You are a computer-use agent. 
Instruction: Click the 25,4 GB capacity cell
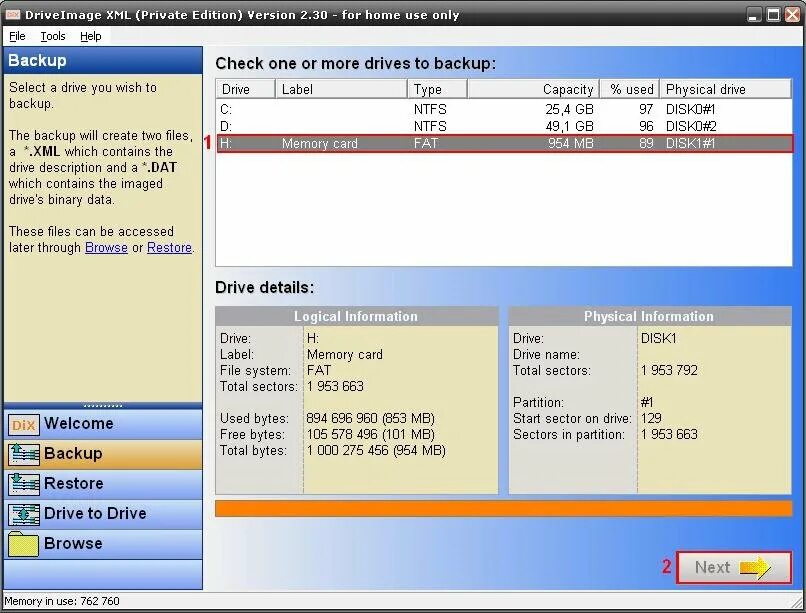click(569, 109)
